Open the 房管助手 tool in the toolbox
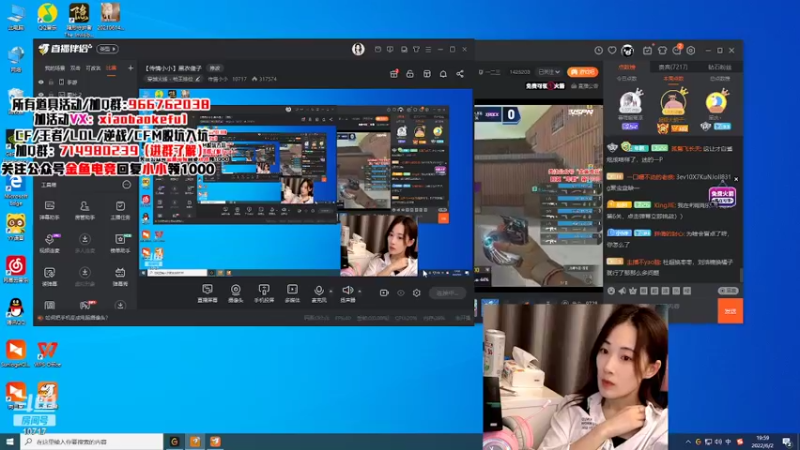The image size is (800, 450). (85, 210)
